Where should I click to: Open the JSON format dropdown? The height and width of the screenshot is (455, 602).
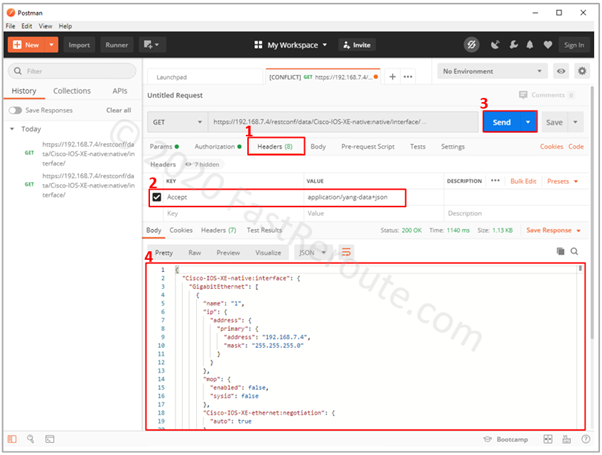click(312, 253)
